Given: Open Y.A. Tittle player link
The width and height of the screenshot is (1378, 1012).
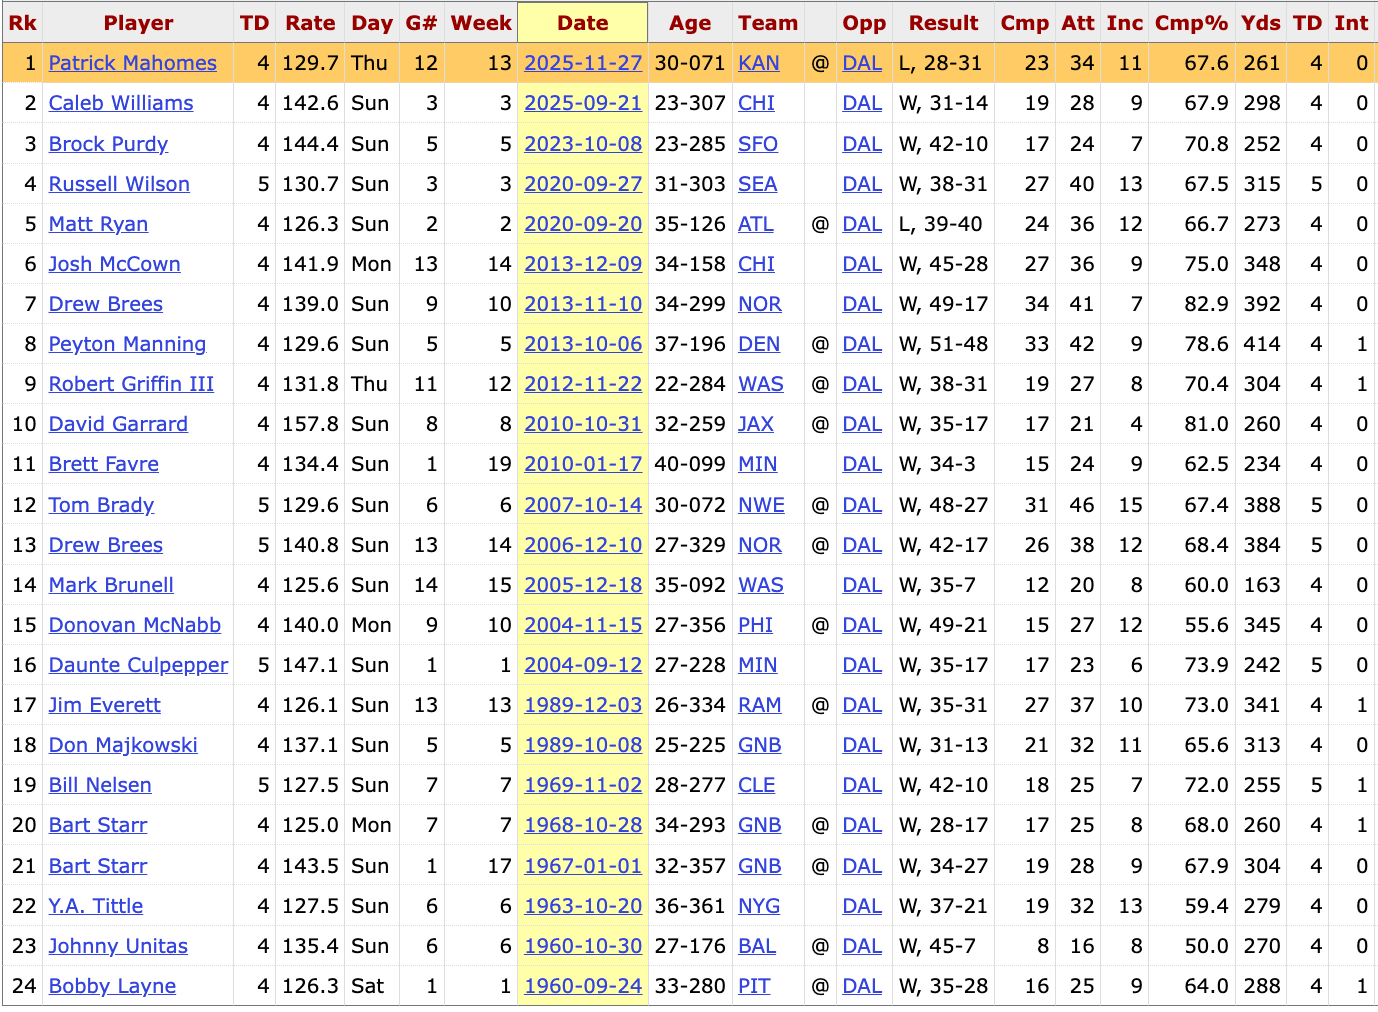Looking at the screenshot, I should pos(96,906).
